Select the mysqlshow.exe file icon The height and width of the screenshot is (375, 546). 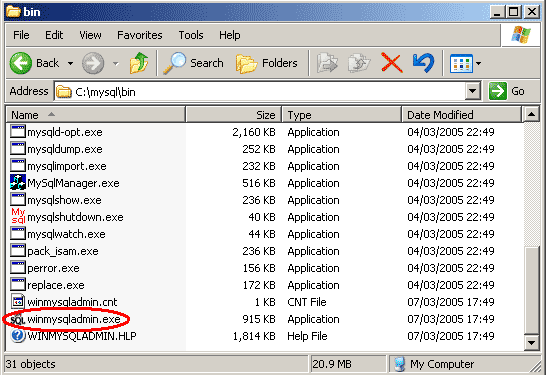point(18,200)
